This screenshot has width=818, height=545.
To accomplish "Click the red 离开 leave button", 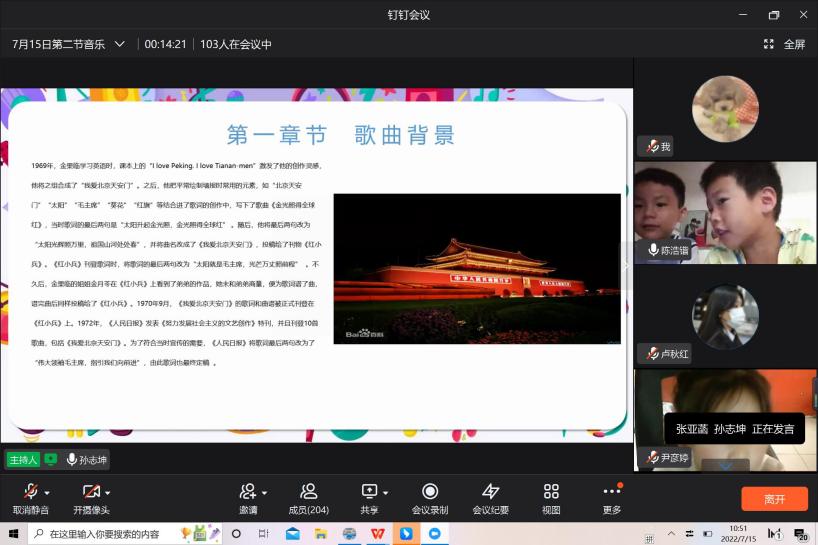I will click(x=774, y=498).
